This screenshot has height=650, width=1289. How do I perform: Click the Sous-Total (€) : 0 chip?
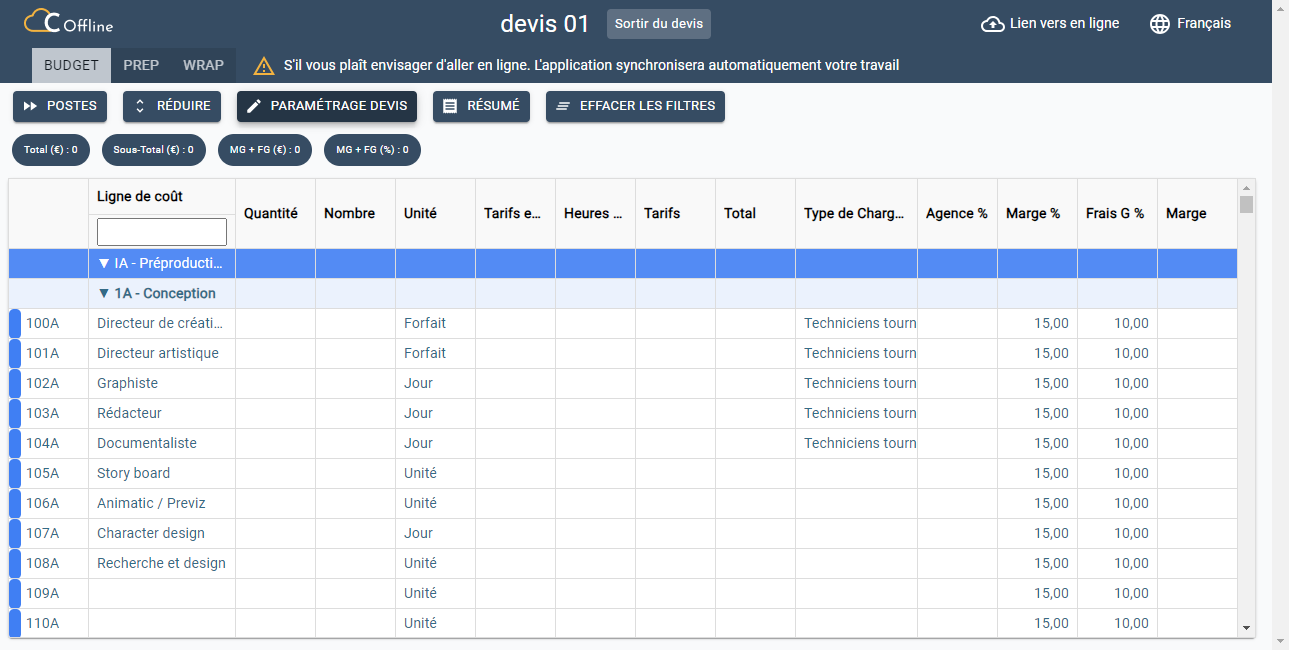pyautogui.click(x=154, y=150)
